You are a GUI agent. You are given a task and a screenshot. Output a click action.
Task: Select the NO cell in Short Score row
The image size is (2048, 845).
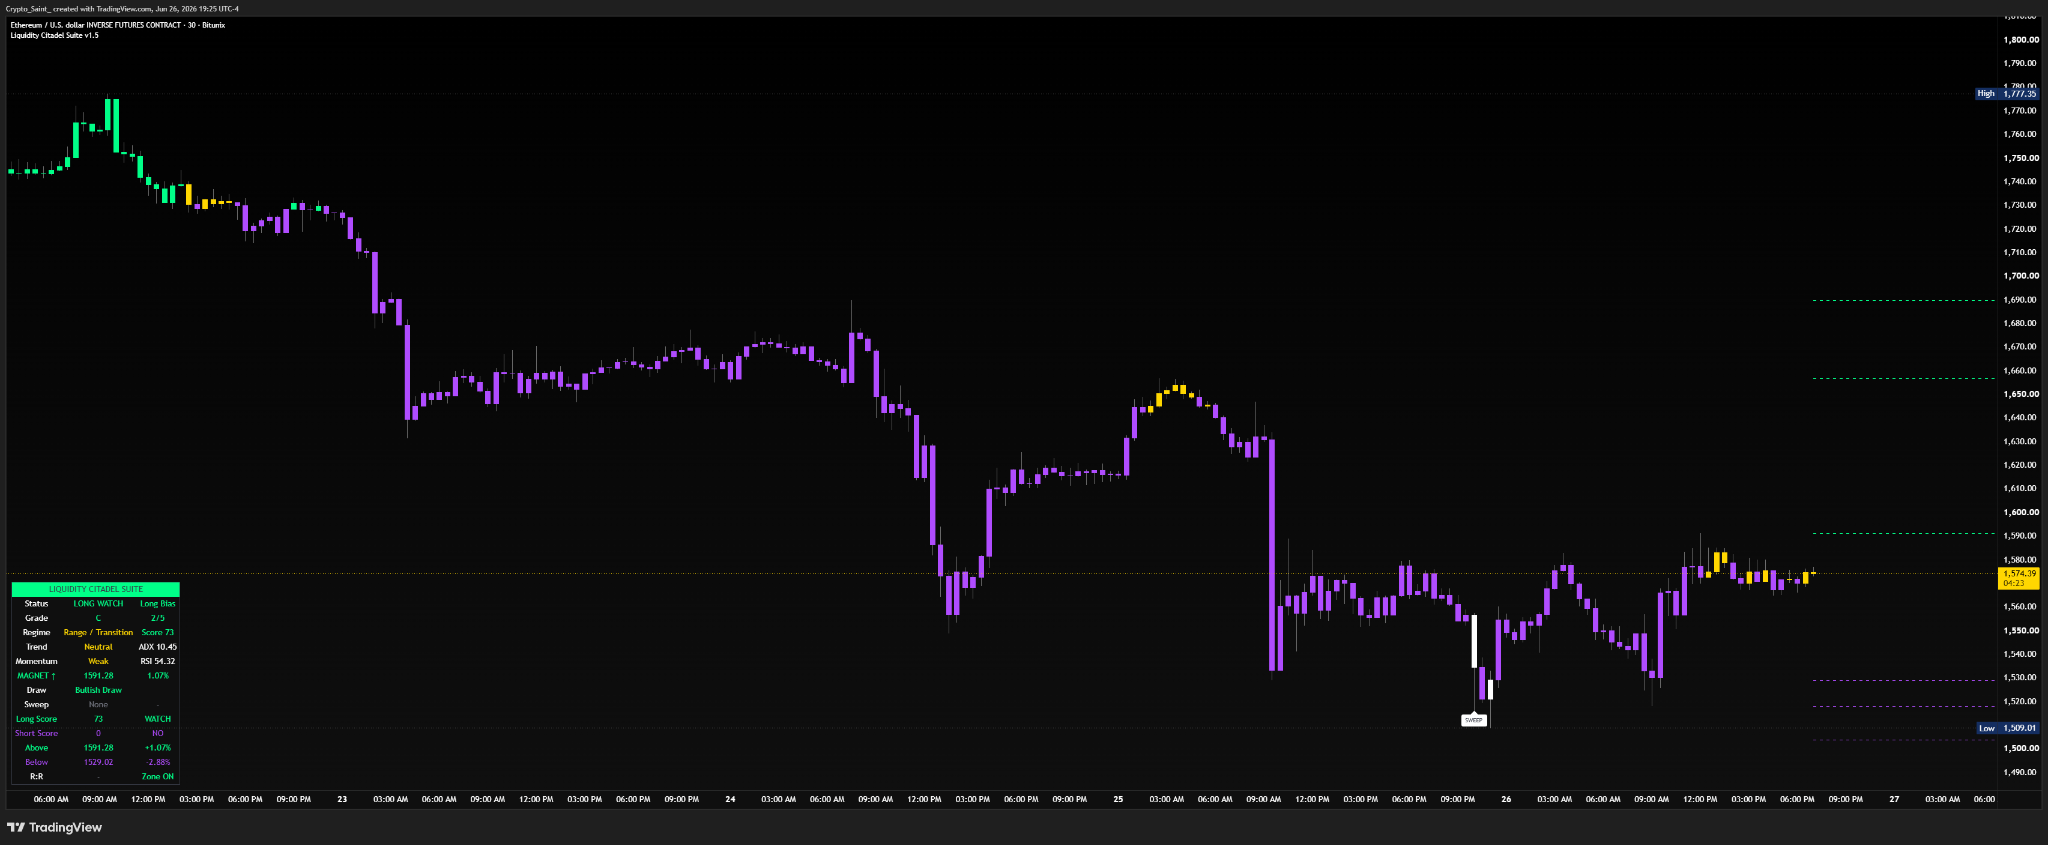point(158,733)
